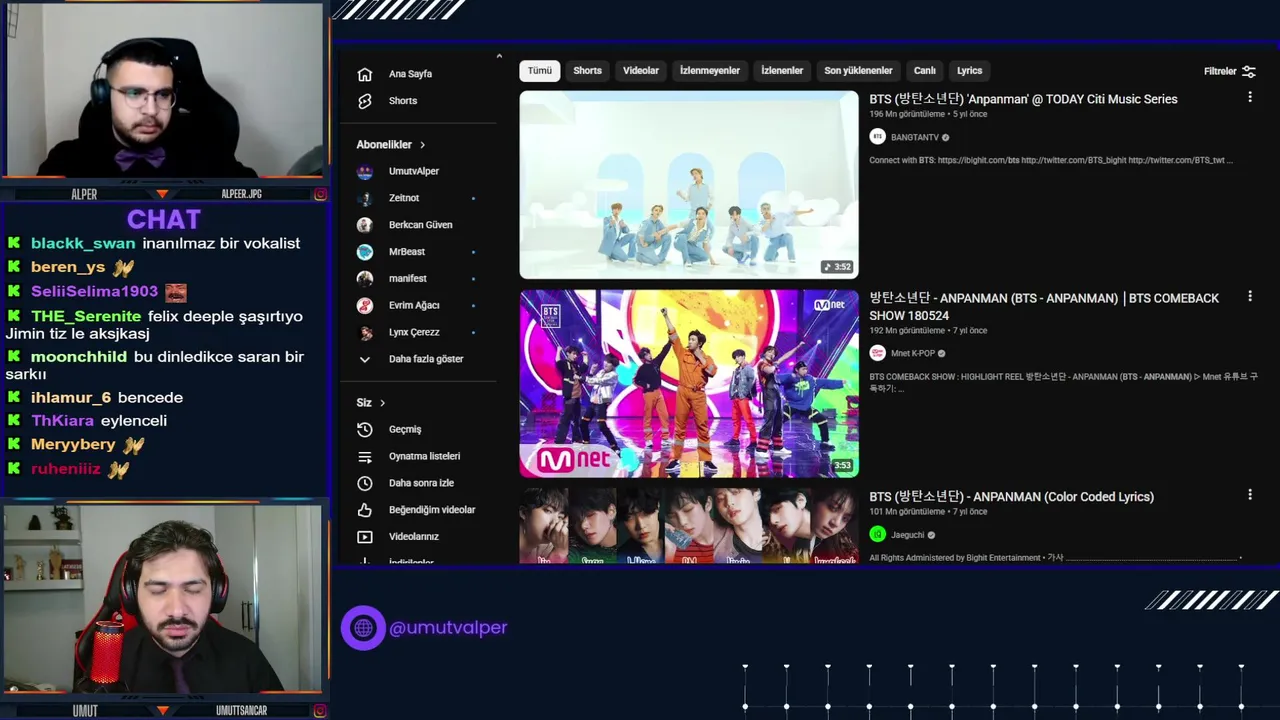Screen dimensions: 1280x720
Task: Click THE_Serenite username in chat
Action: pos(86,317)
